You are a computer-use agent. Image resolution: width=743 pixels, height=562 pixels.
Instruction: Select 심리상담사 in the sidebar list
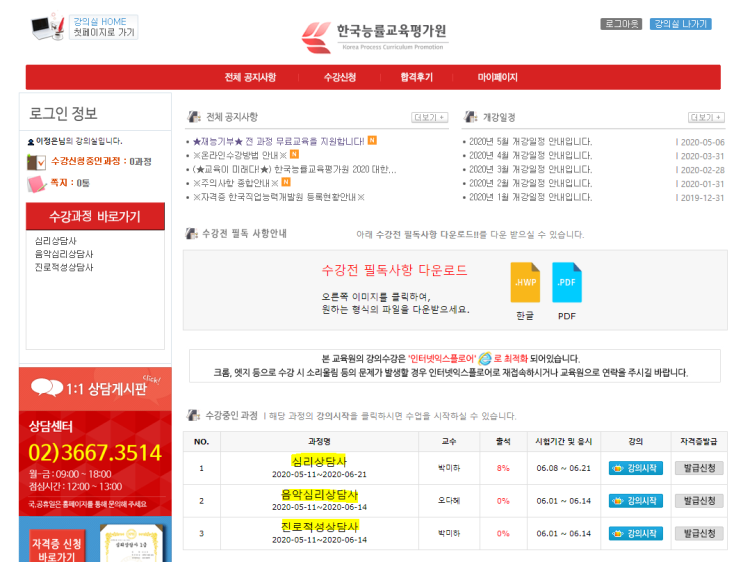pyautogui.click(x=55, y=241)
